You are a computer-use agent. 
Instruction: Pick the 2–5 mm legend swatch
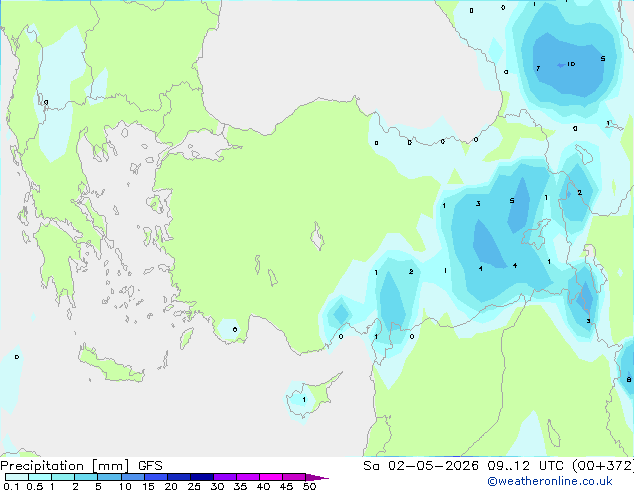(x=86, y=477)
